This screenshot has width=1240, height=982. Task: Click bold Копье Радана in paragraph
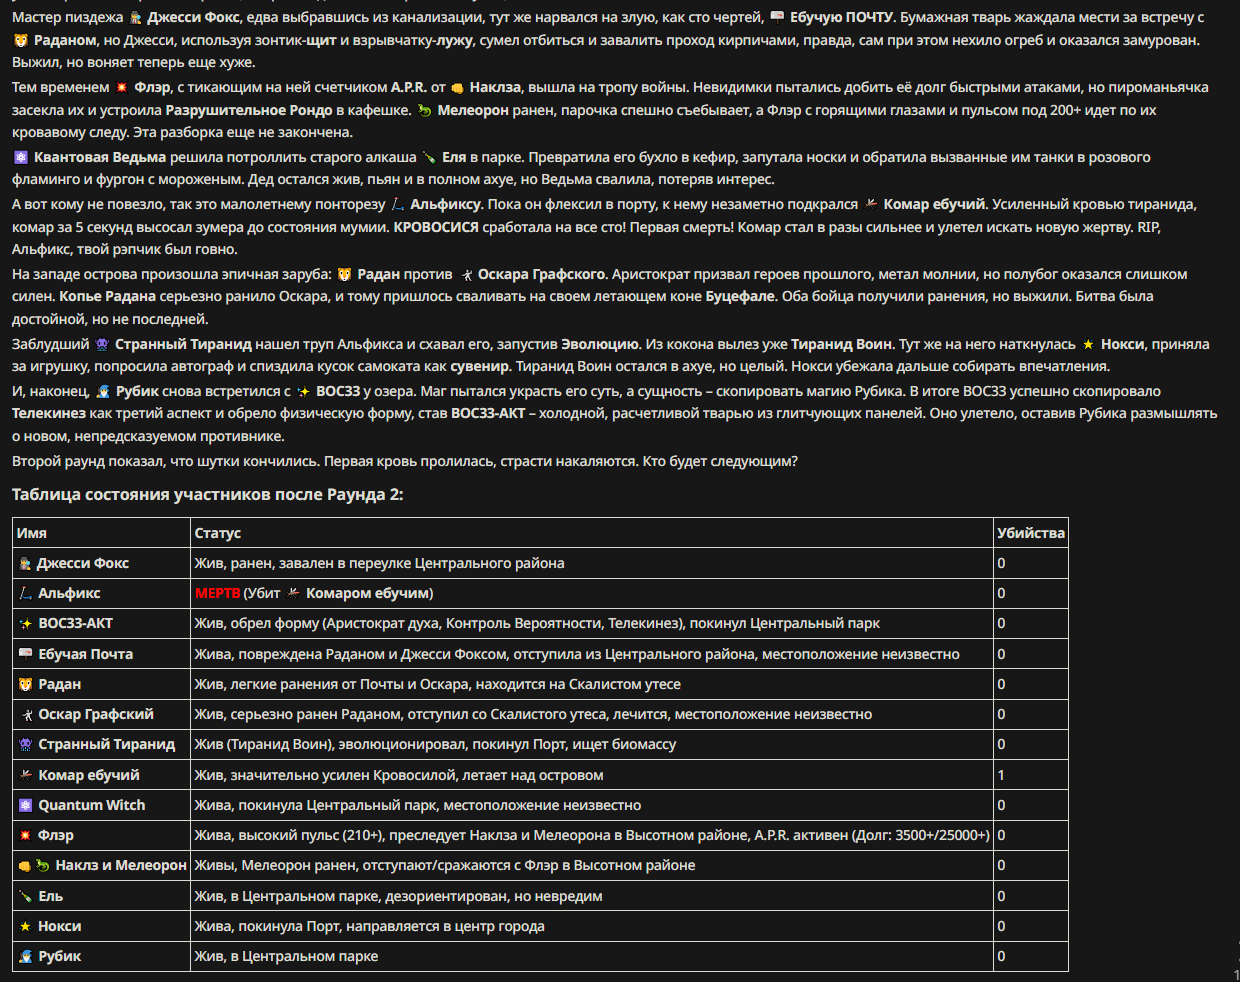click(107, 297)
